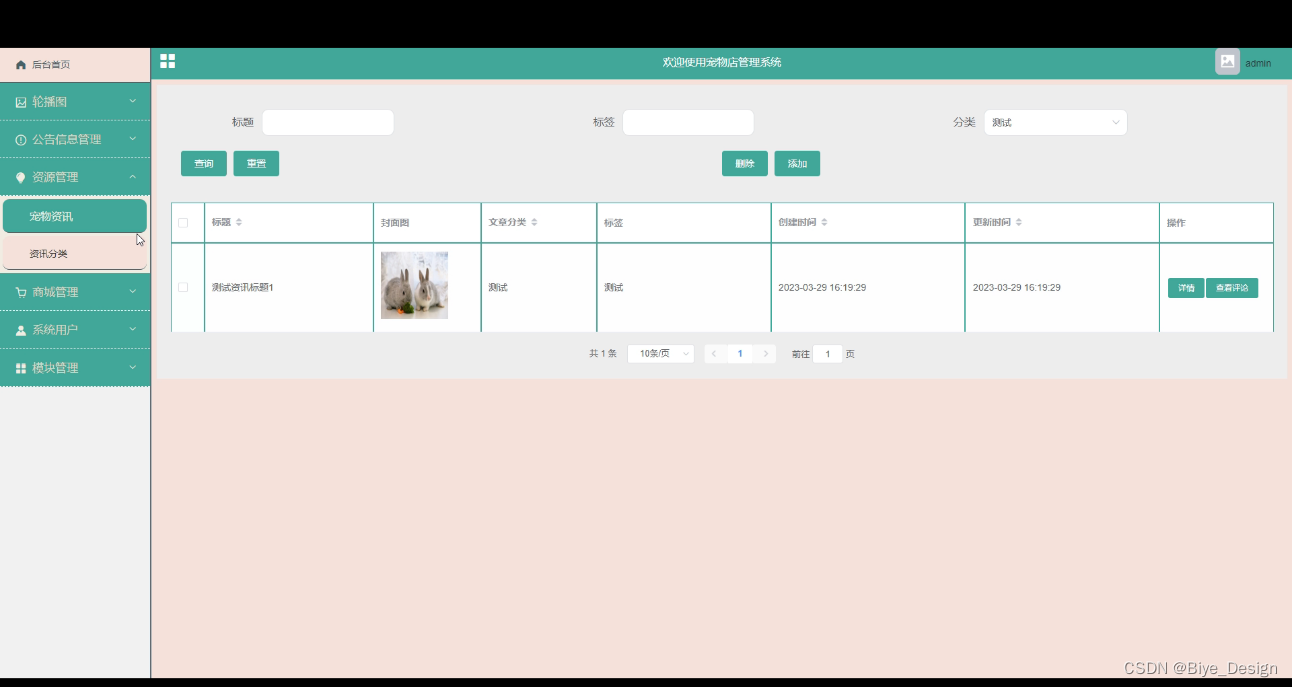The width and height of the screenshot is (1292, 687).
Task: Click the grid menu icon in header
Action: tap(168, 61)
